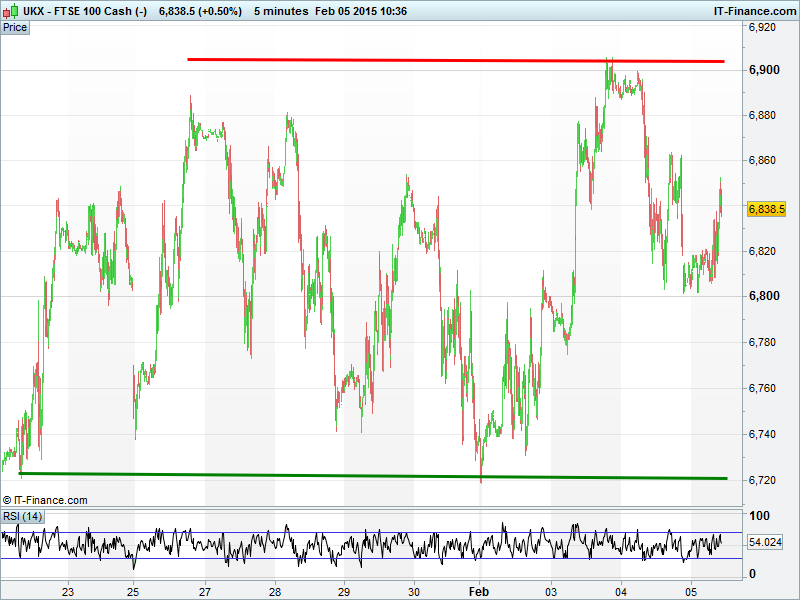Select the red resistance trend line
Screen dimensions: 800x600
click(450, 60)
